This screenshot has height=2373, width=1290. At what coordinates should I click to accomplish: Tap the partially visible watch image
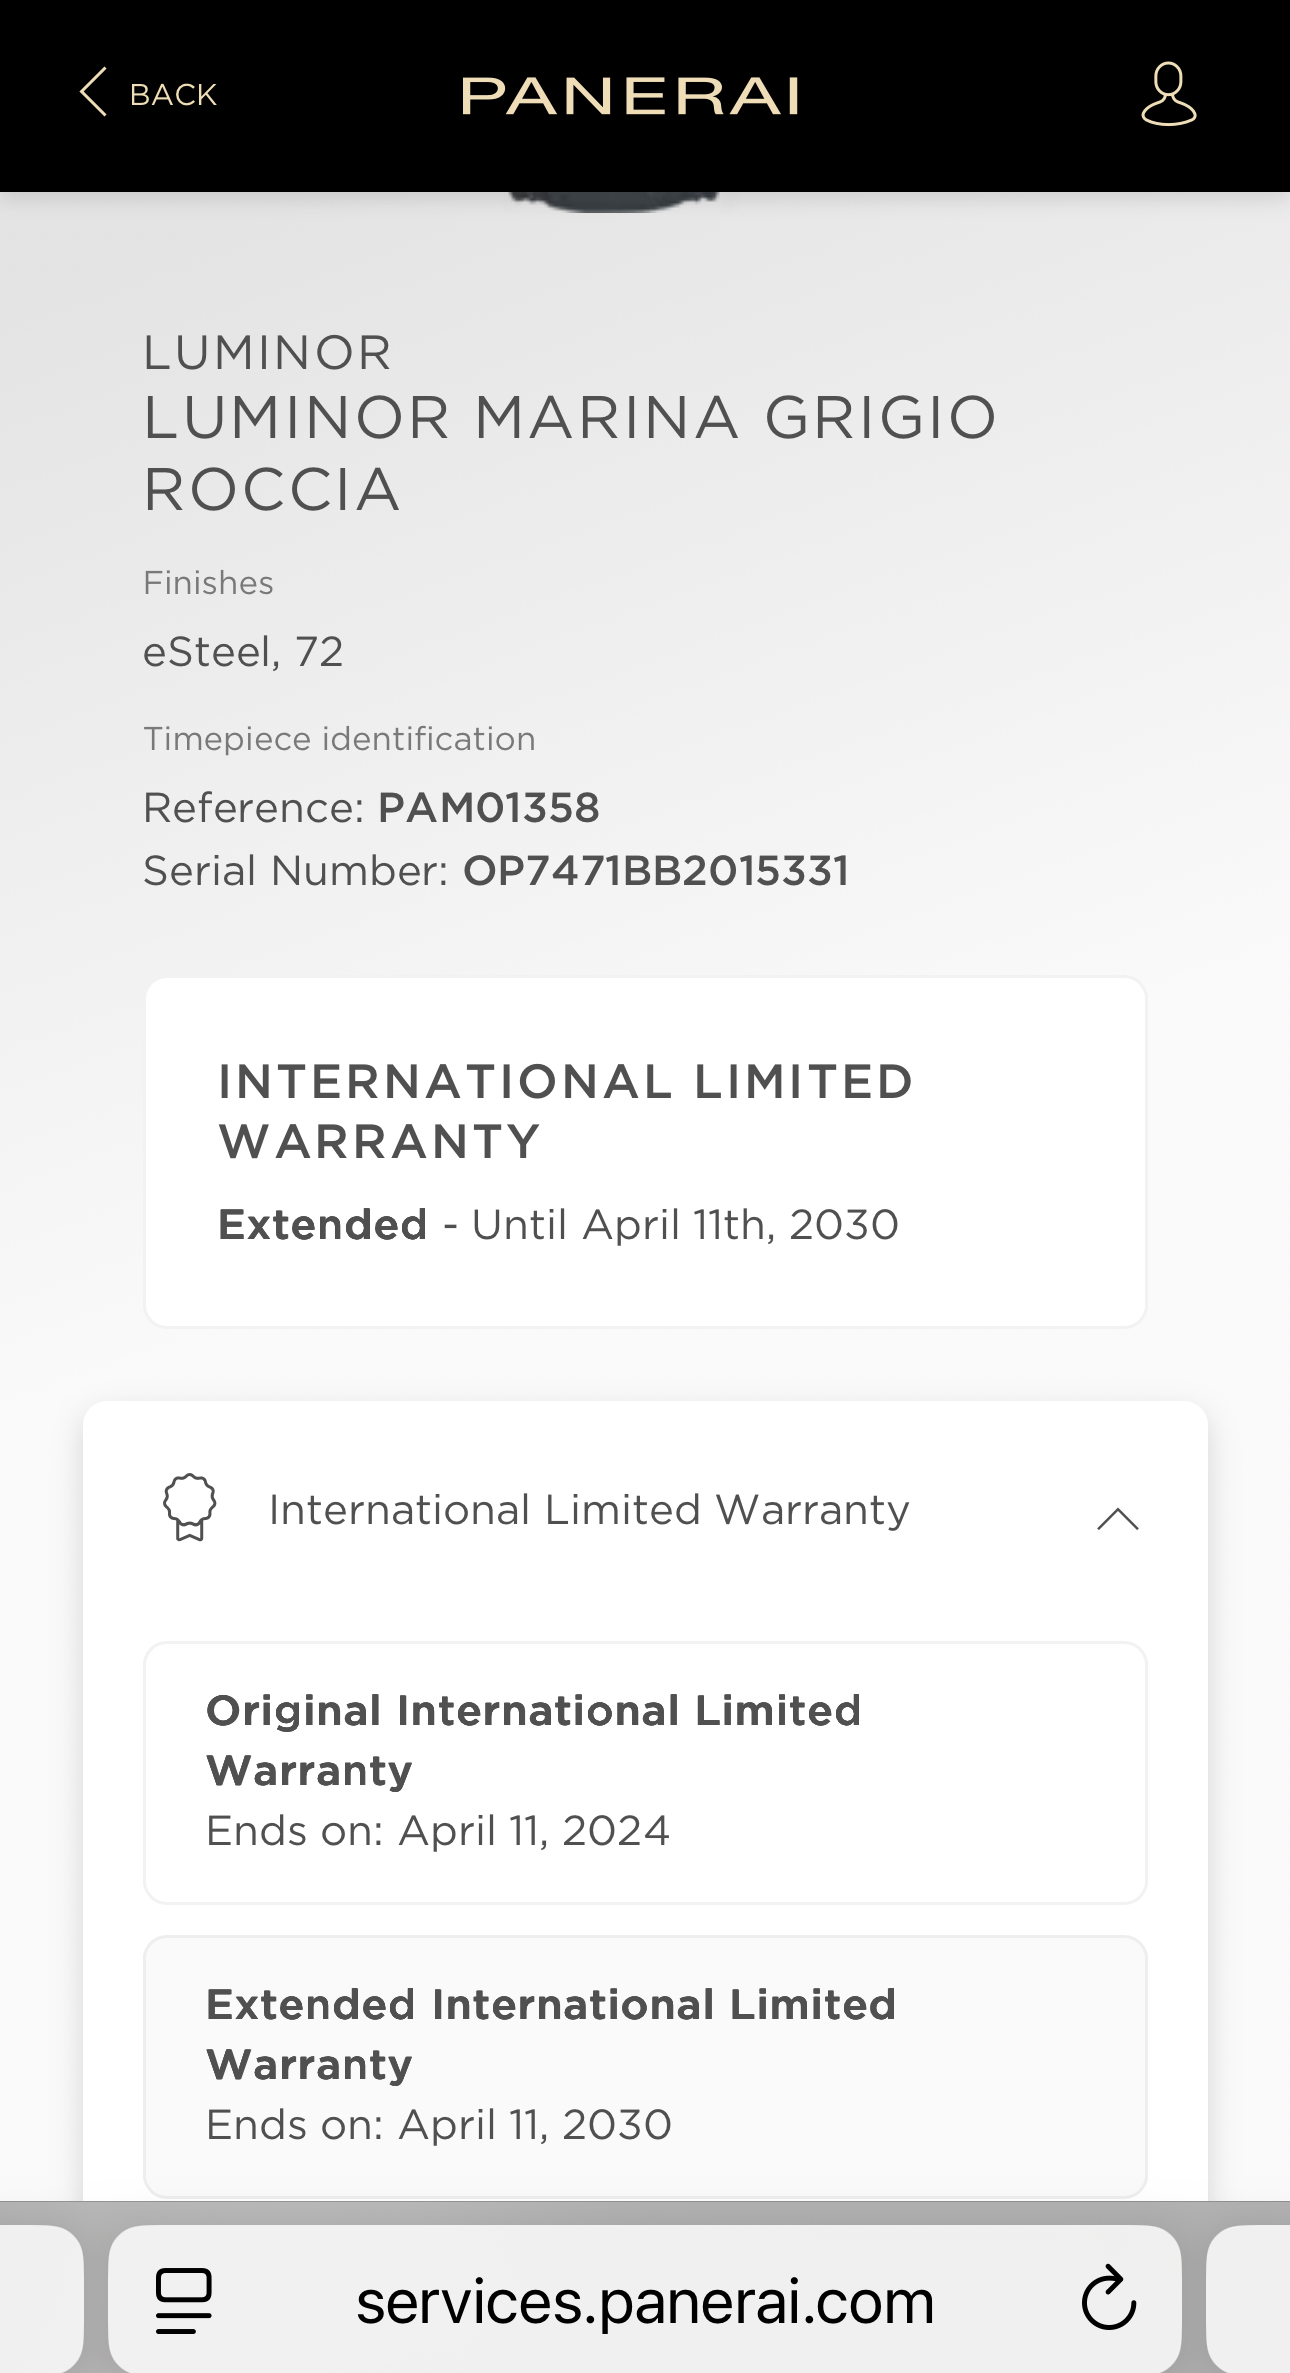(612, 200)
